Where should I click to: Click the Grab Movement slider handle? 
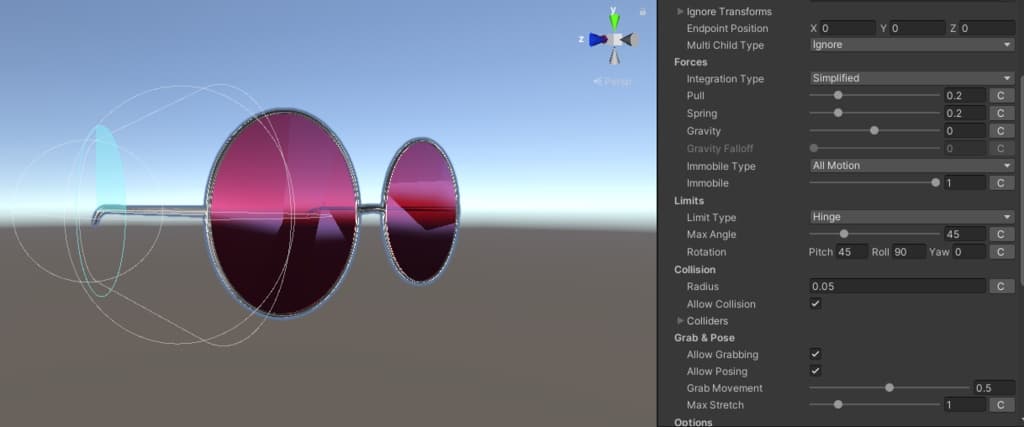click(x=889, y=388)
